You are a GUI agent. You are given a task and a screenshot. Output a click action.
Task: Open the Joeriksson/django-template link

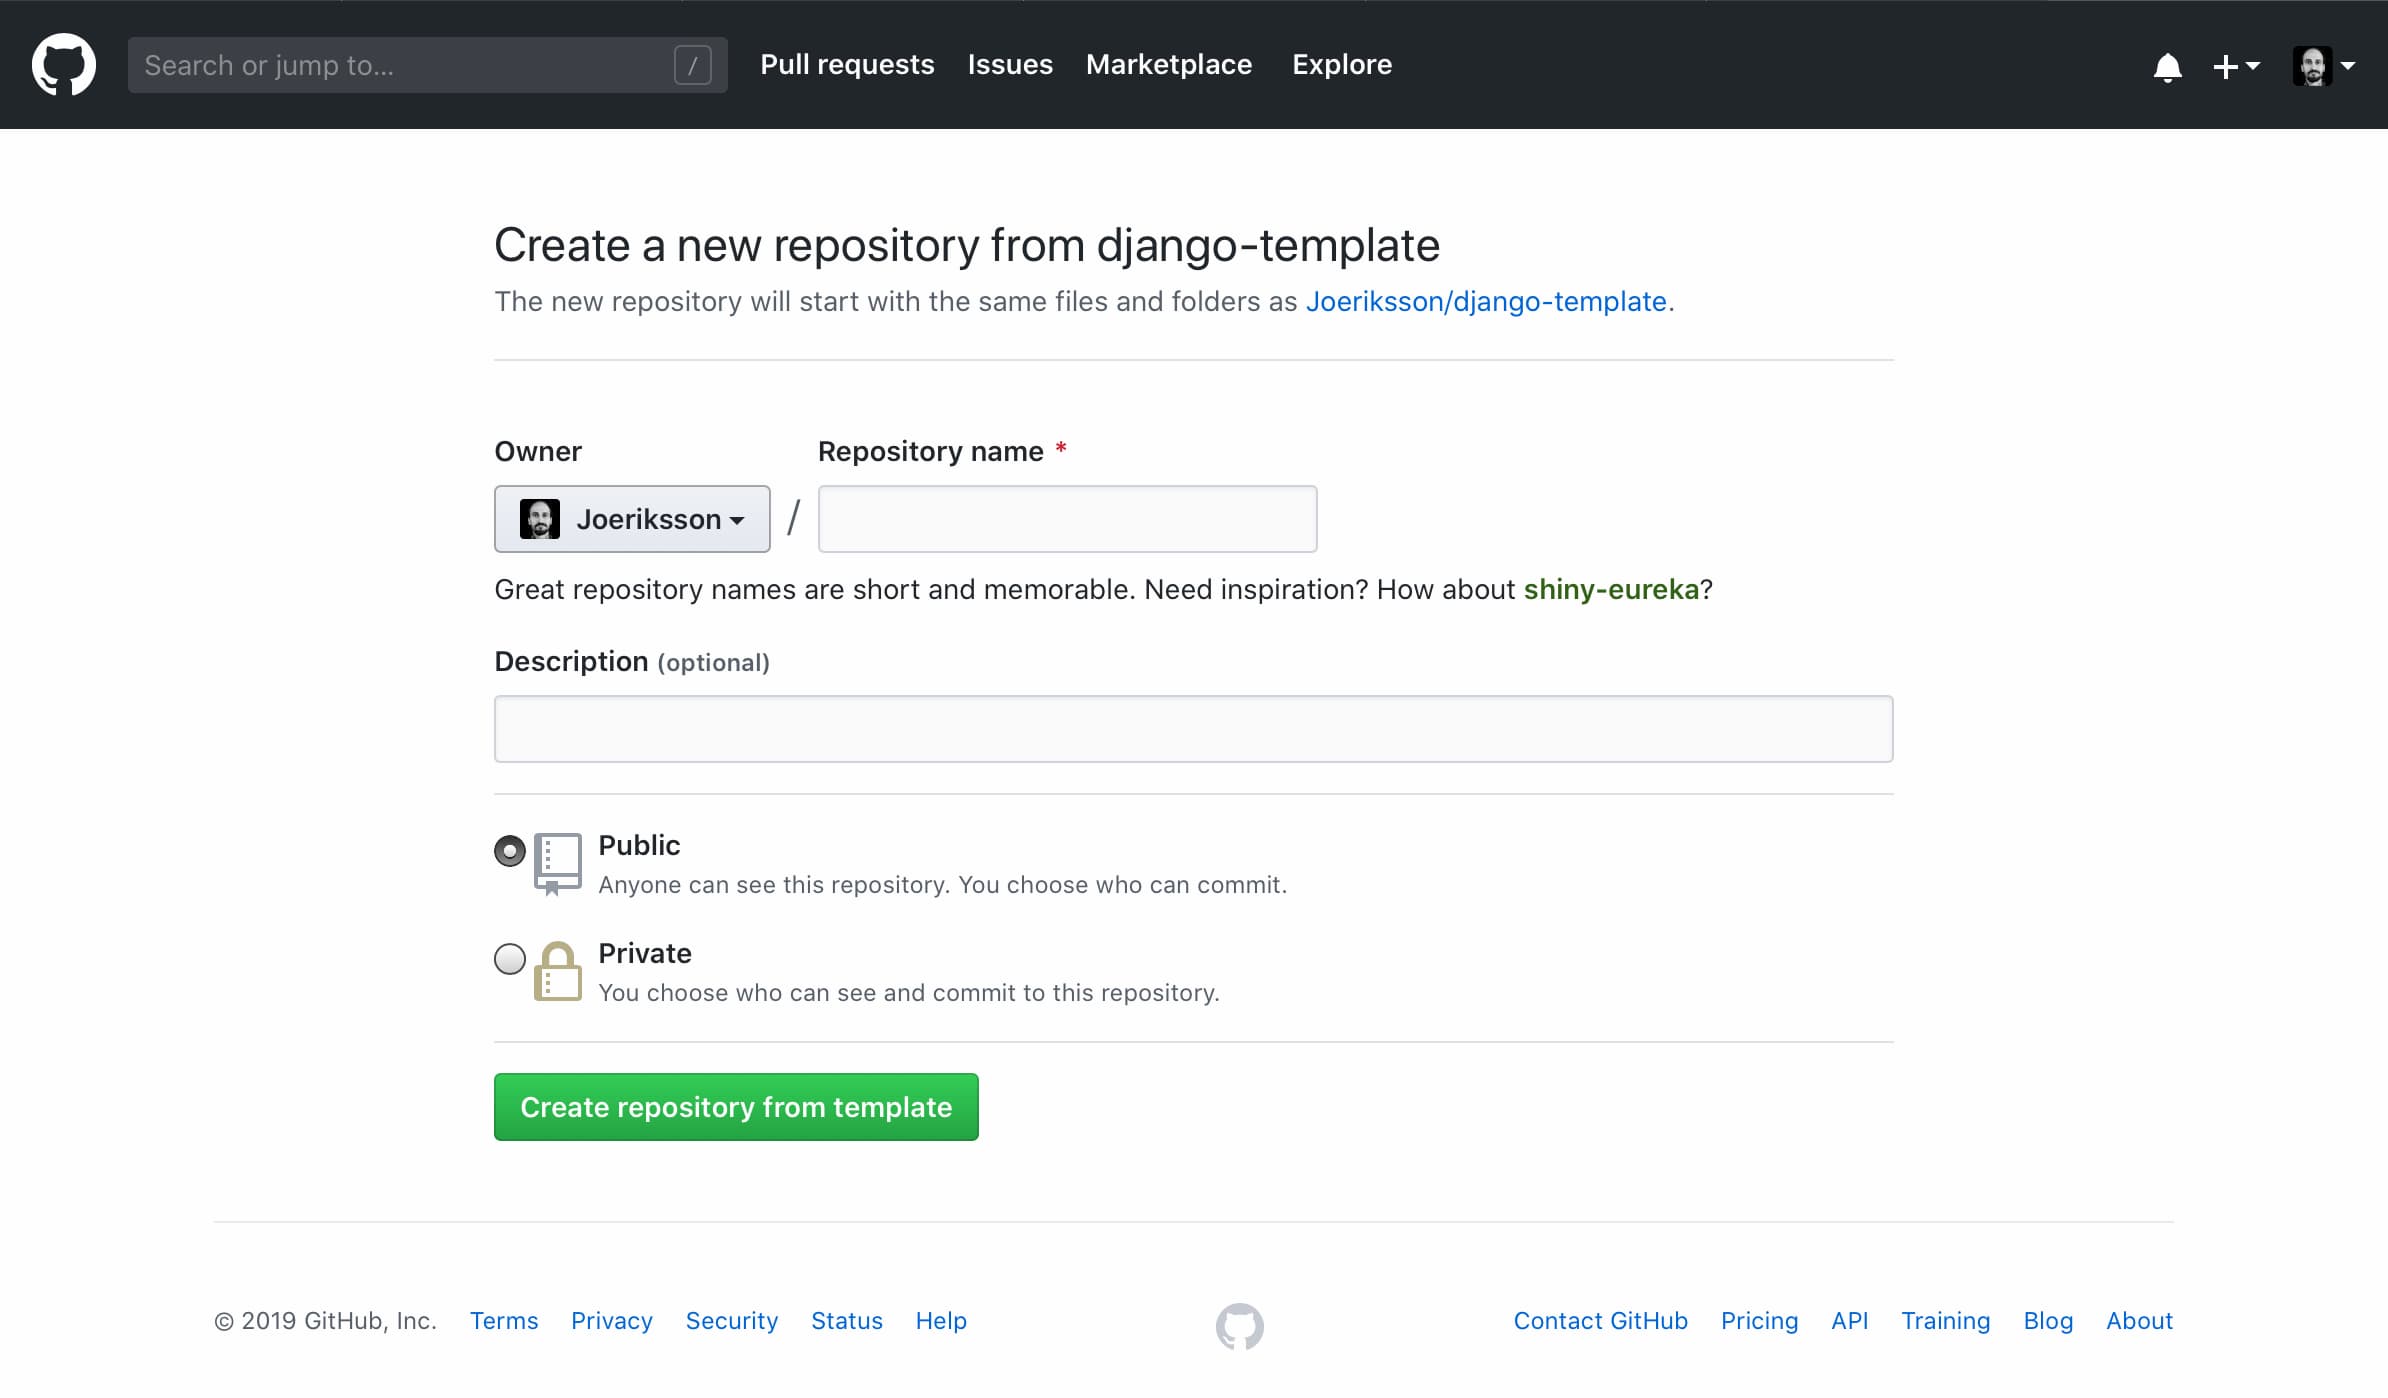pyautogui.click(x=1486, y=301)
